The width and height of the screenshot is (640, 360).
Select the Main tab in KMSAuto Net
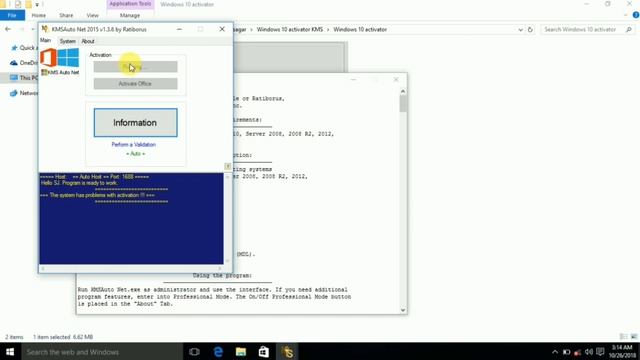click(x=45, y=40)
